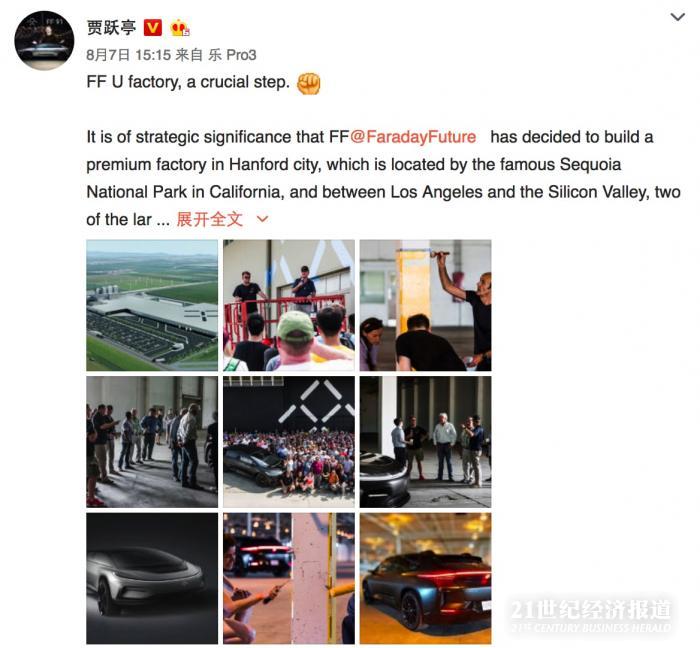Click the chevron beside 展开全文
The height and width of the screenshot is (648, 700).
click(x=262, y=219)
